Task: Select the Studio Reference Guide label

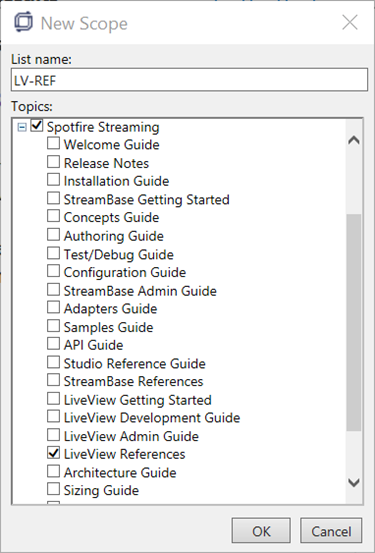Action: pyautogui.click(x=134, y=363)
